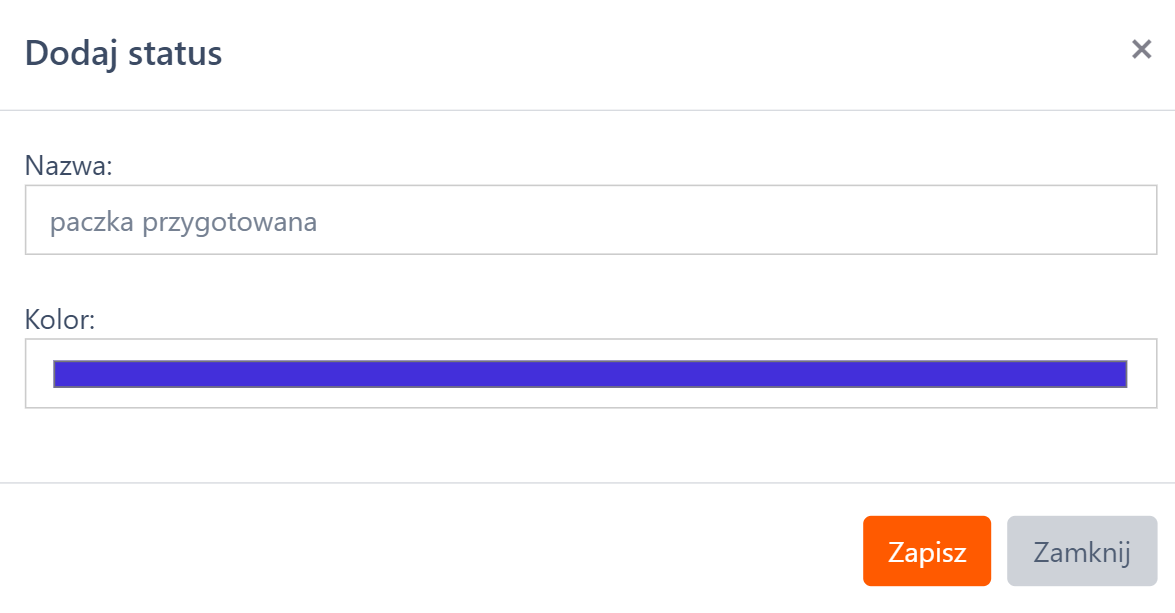The image size is (1175, 613).
Task: Dismiss the dialog using Zamknij
Action: 1081,551
